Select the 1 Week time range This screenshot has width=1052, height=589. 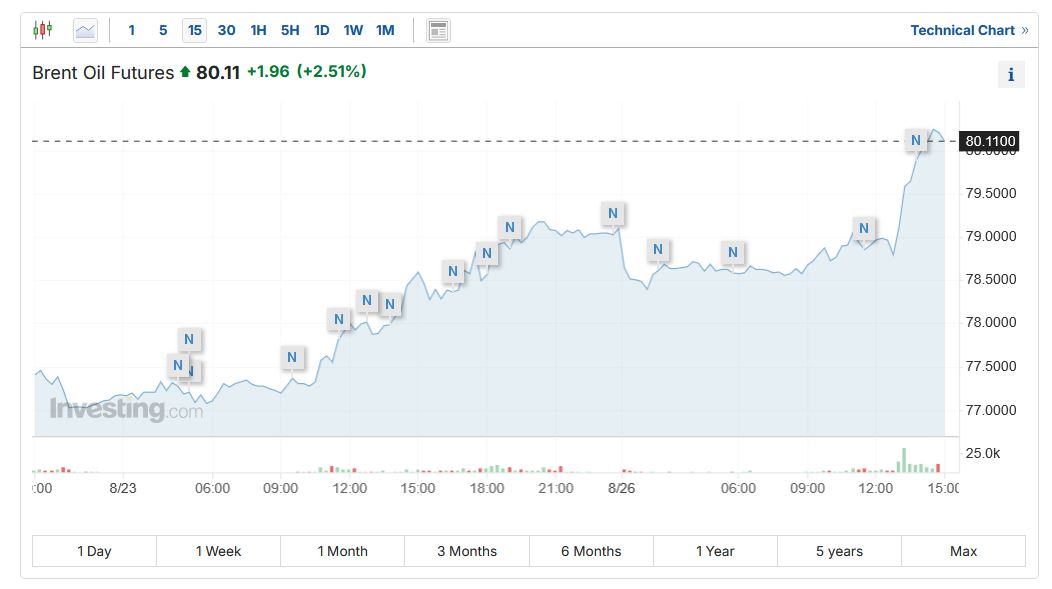218,551
